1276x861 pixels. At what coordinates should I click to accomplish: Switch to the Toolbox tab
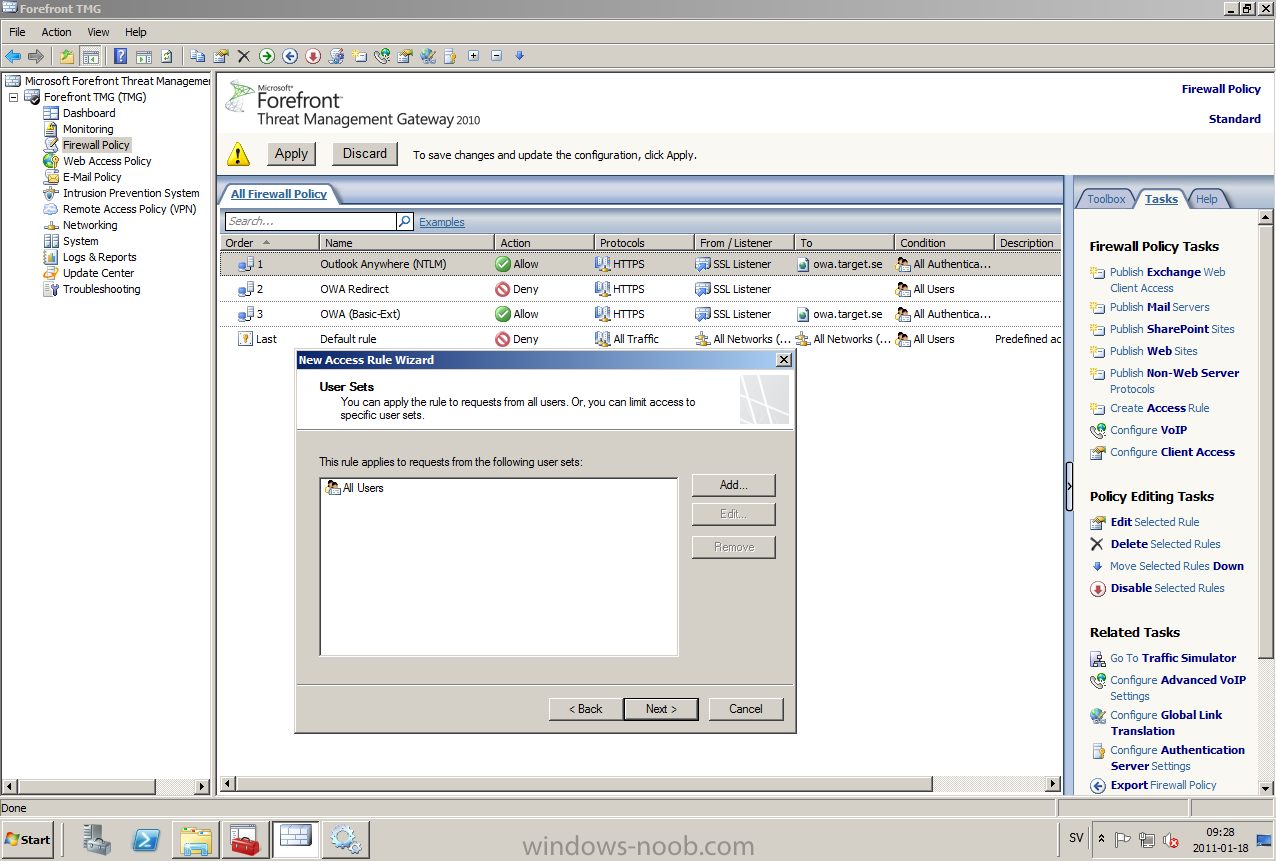pos(1106,199)
